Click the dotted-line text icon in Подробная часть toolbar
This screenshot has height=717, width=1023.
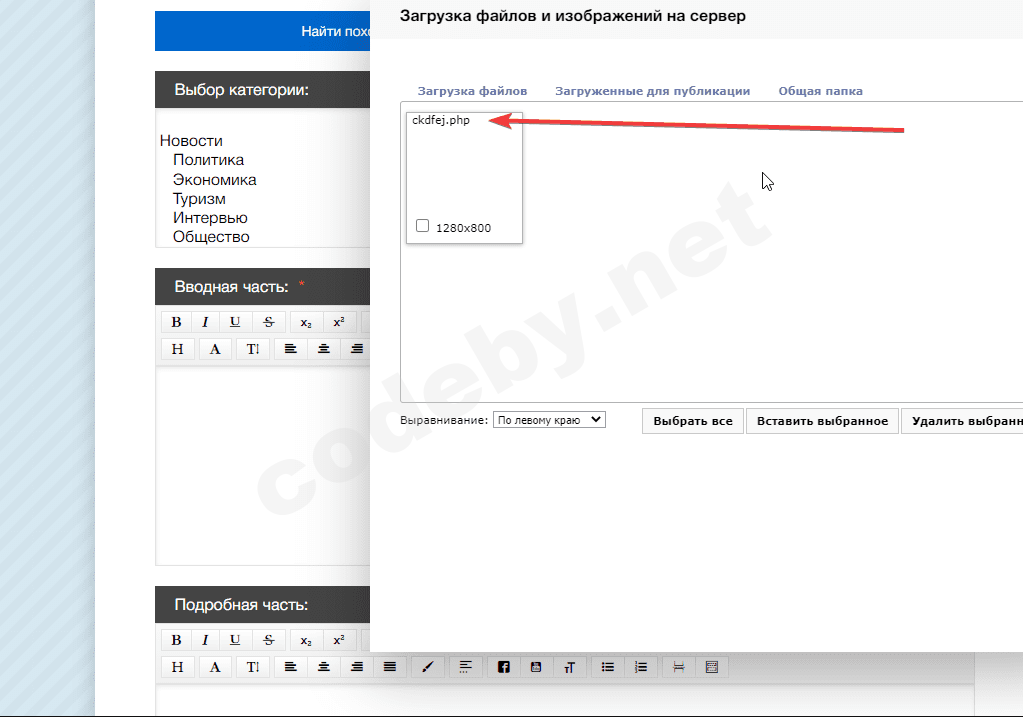tap(465, 667)
